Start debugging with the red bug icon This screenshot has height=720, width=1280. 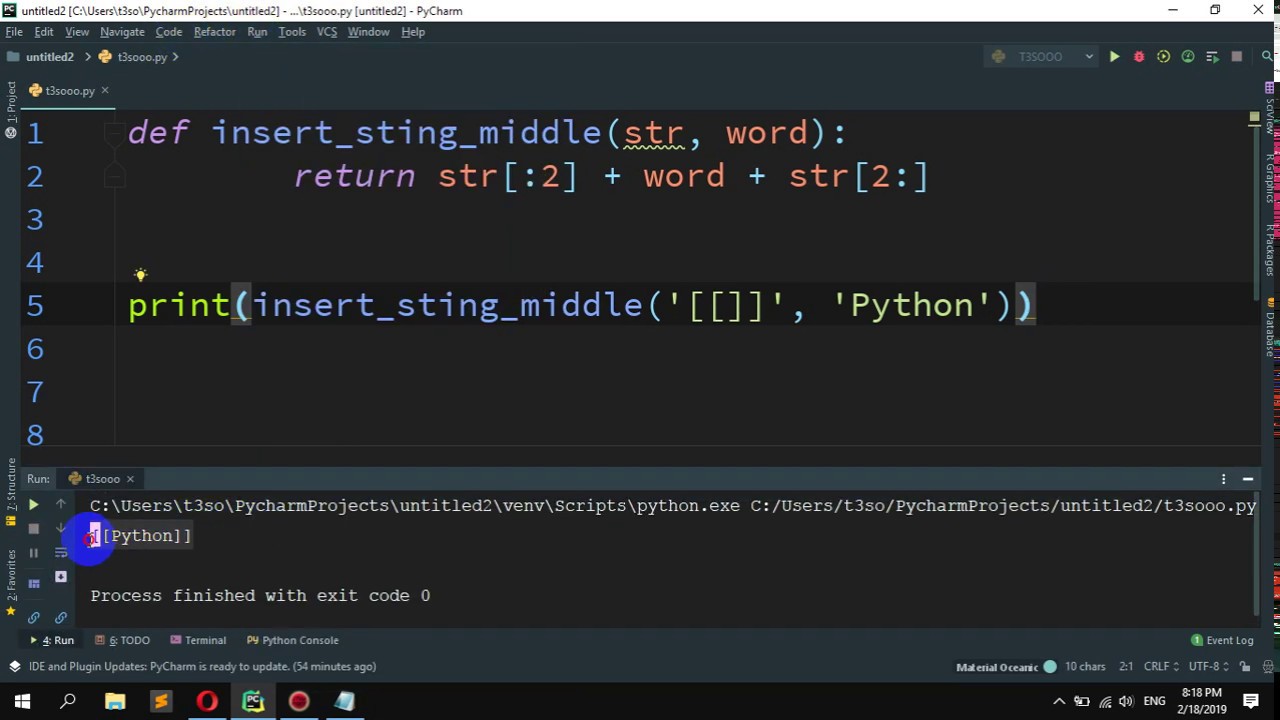coord(1139,57)
